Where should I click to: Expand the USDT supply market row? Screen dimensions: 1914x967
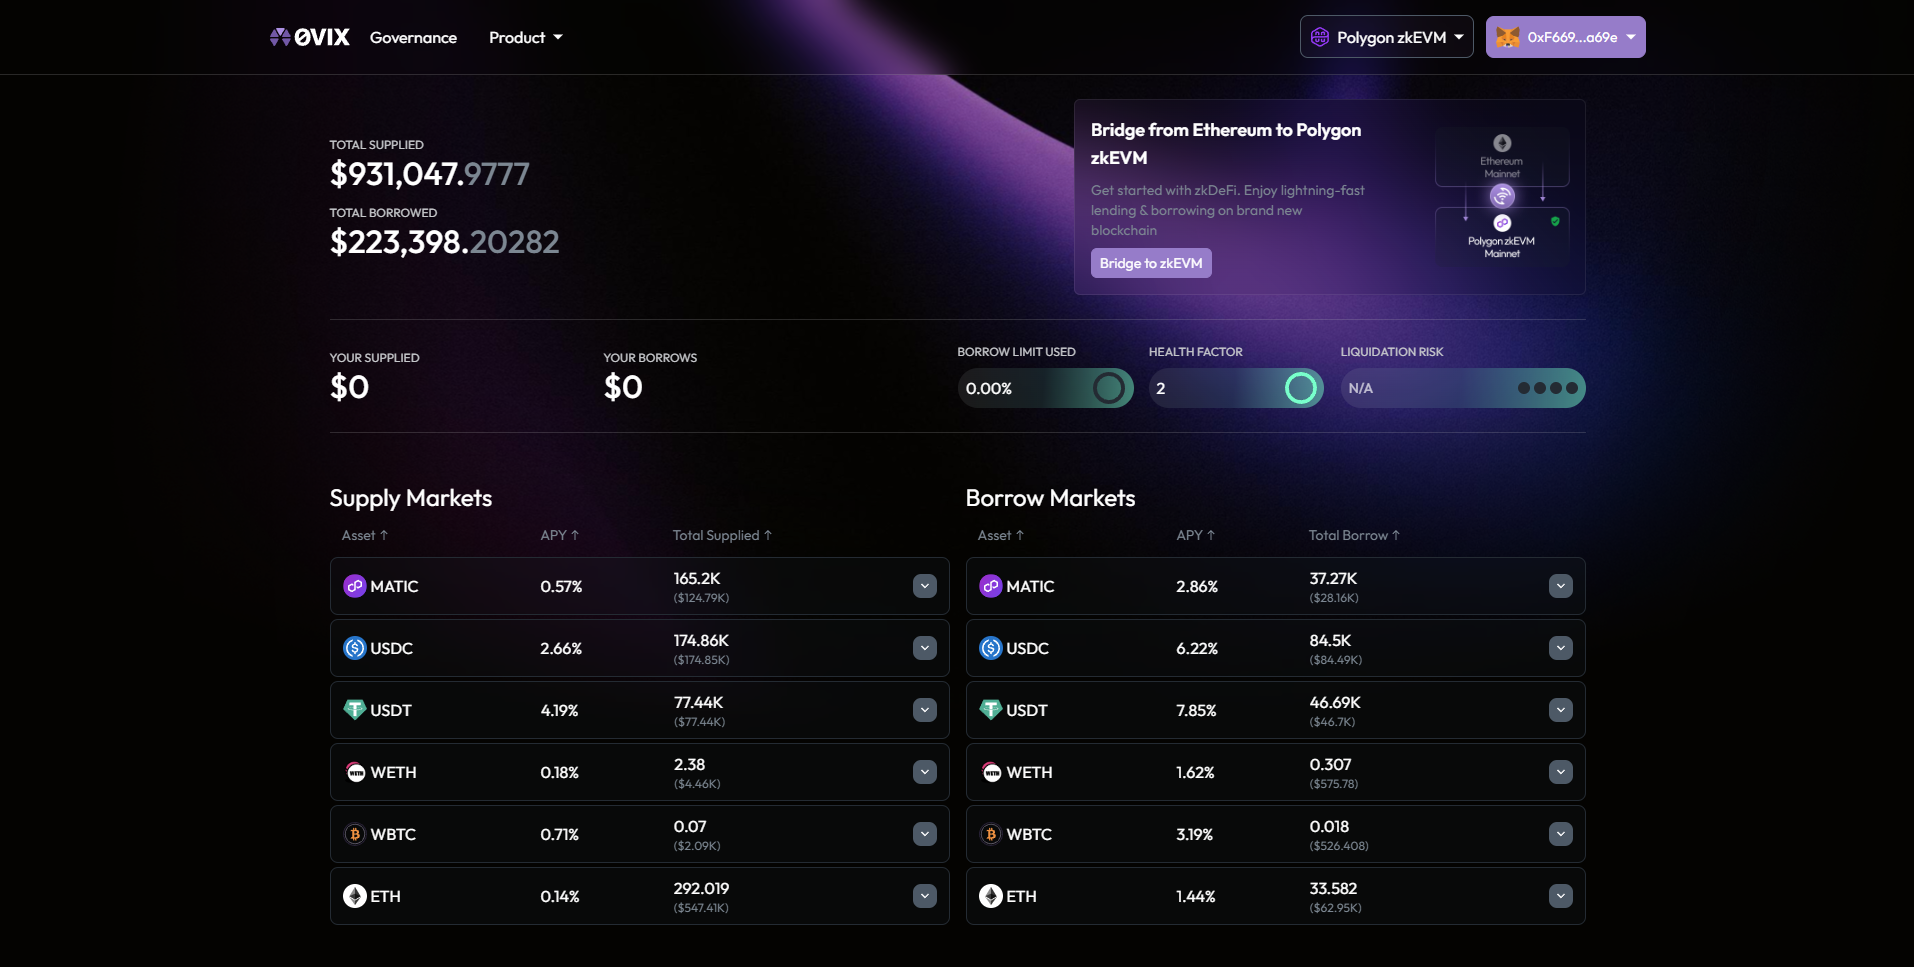point(925,710)
